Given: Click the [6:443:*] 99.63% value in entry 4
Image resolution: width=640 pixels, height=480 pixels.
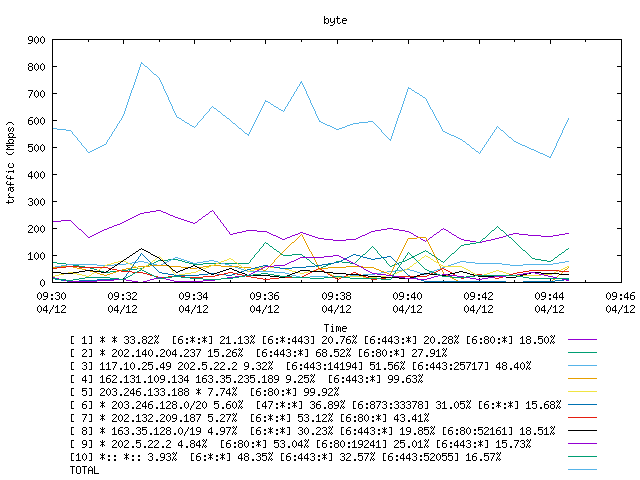Looking at the screenshot, I should [376, 379].
